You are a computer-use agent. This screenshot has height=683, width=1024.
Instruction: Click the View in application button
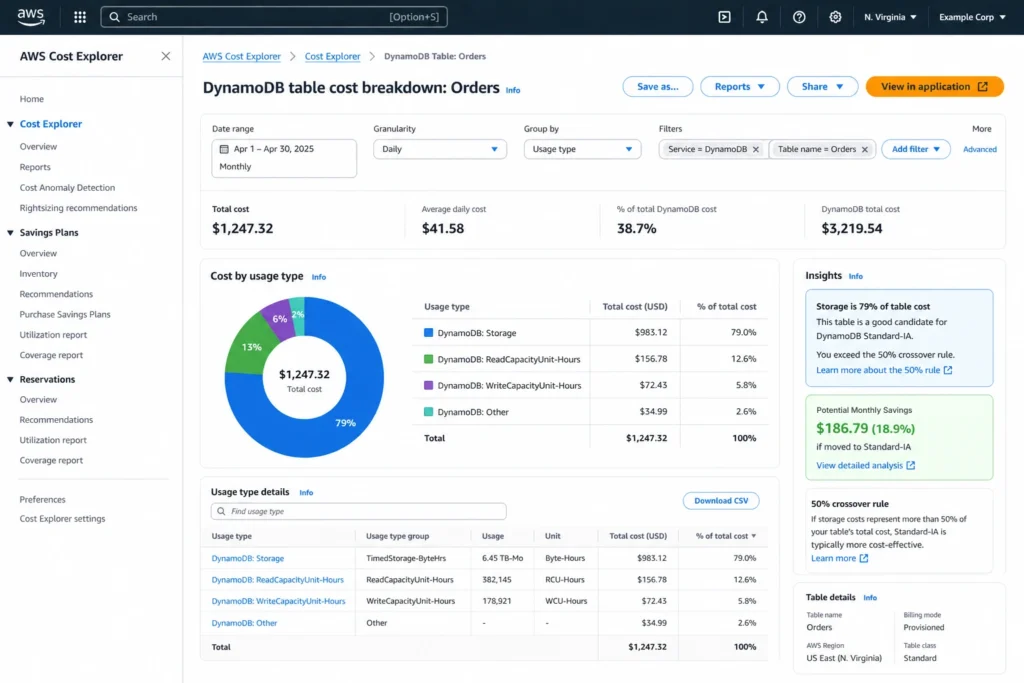coord(934,86)
